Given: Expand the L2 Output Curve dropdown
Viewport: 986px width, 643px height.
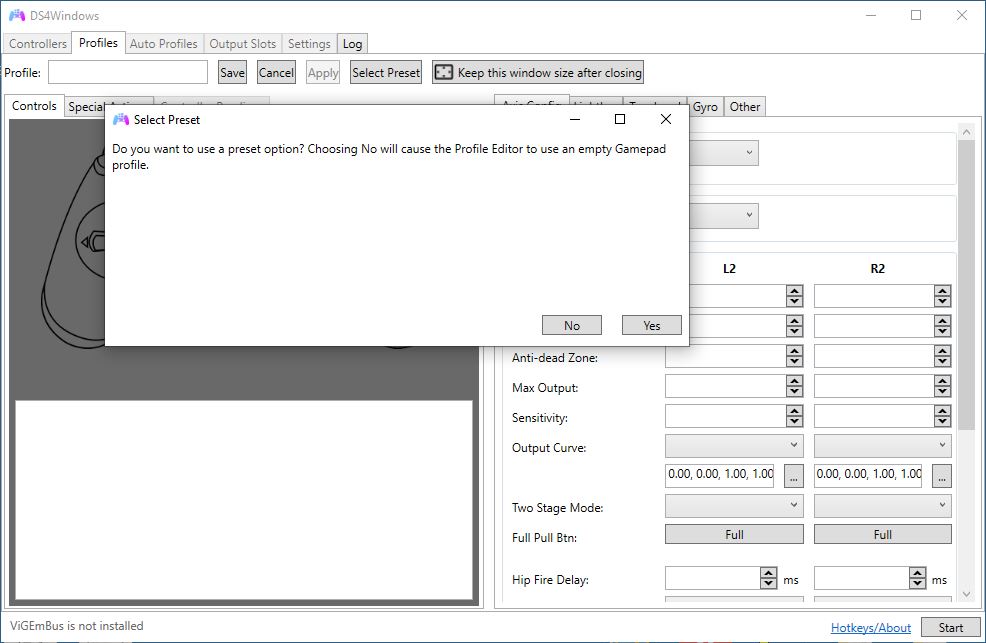Looking at the screenshot, I should pyautogui.click(x=734, y=446).
